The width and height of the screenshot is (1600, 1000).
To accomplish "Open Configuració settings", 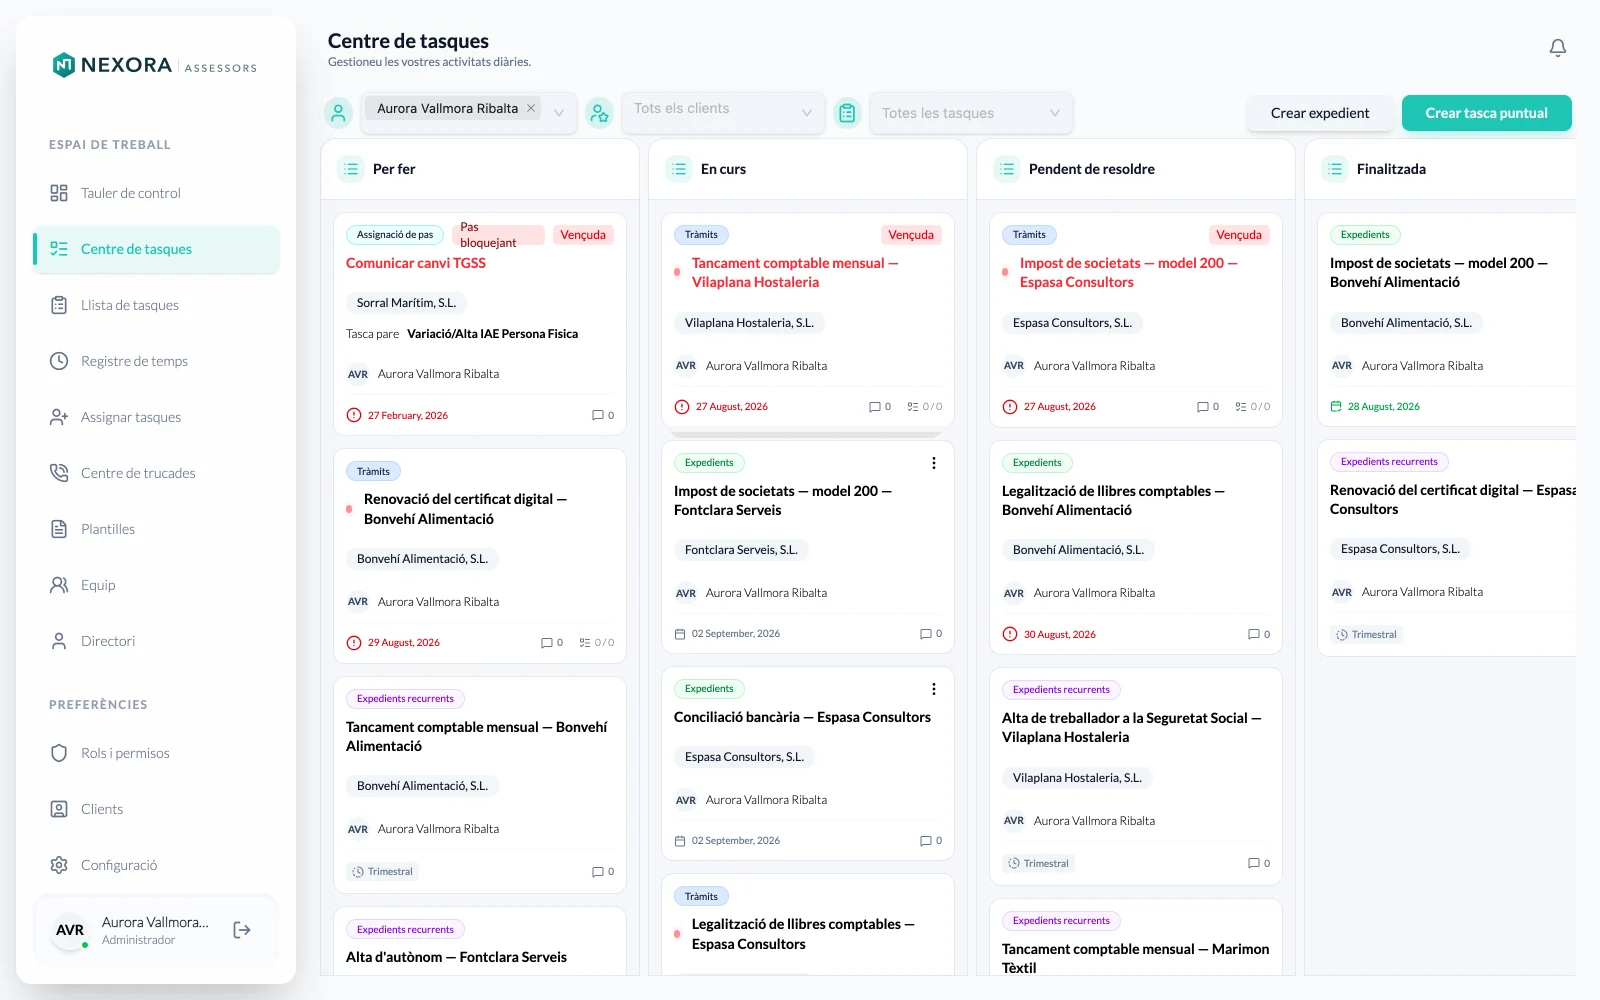I will tap(156, 865).
